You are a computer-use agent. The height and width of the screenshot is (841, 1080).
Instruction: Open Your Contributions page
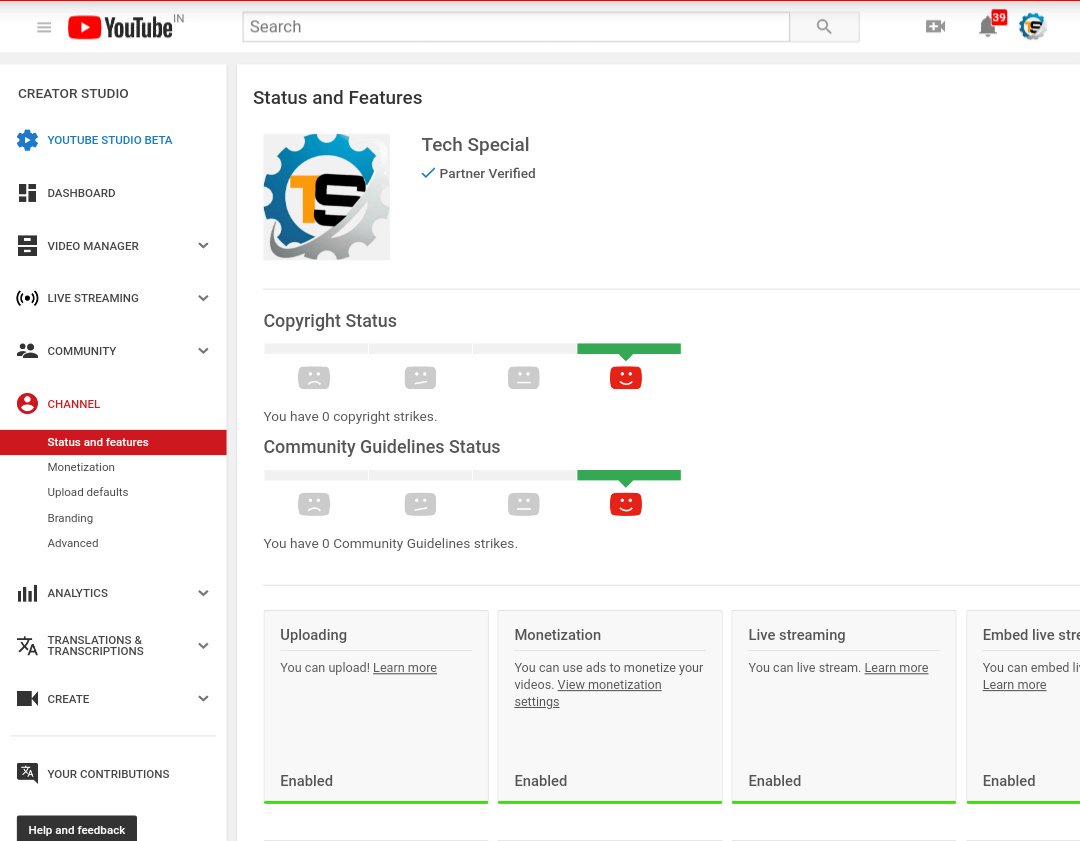click(x=108, y=774)
